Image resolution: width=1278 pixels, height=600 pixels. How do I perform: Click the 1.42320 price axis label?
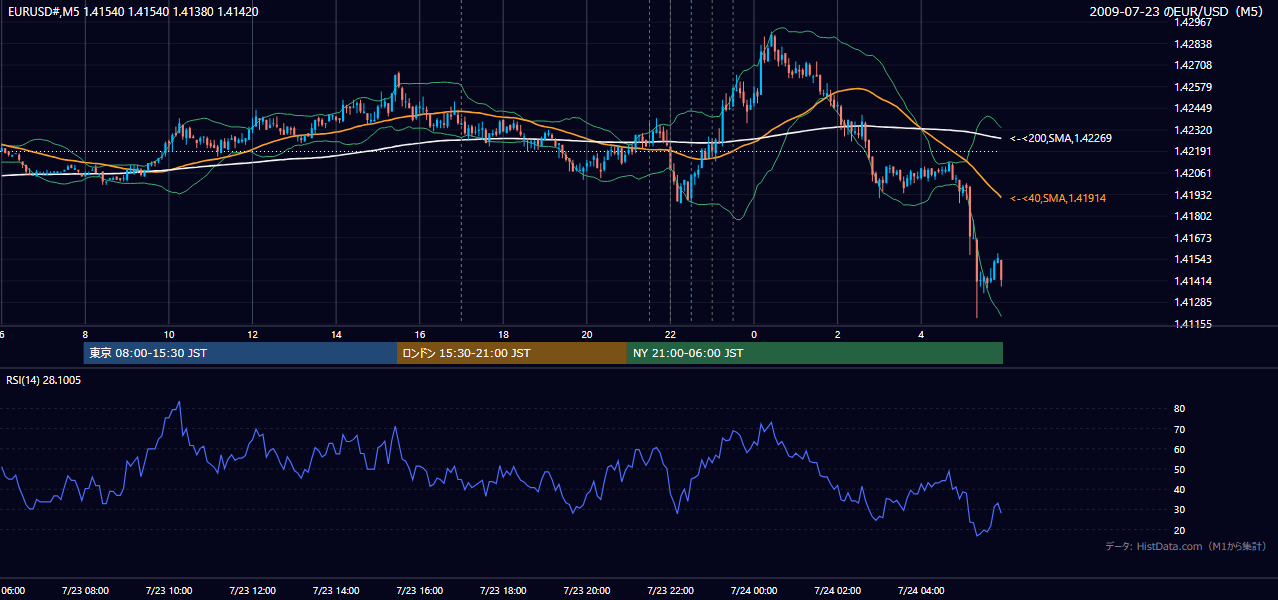click(x=1194, y=130)
